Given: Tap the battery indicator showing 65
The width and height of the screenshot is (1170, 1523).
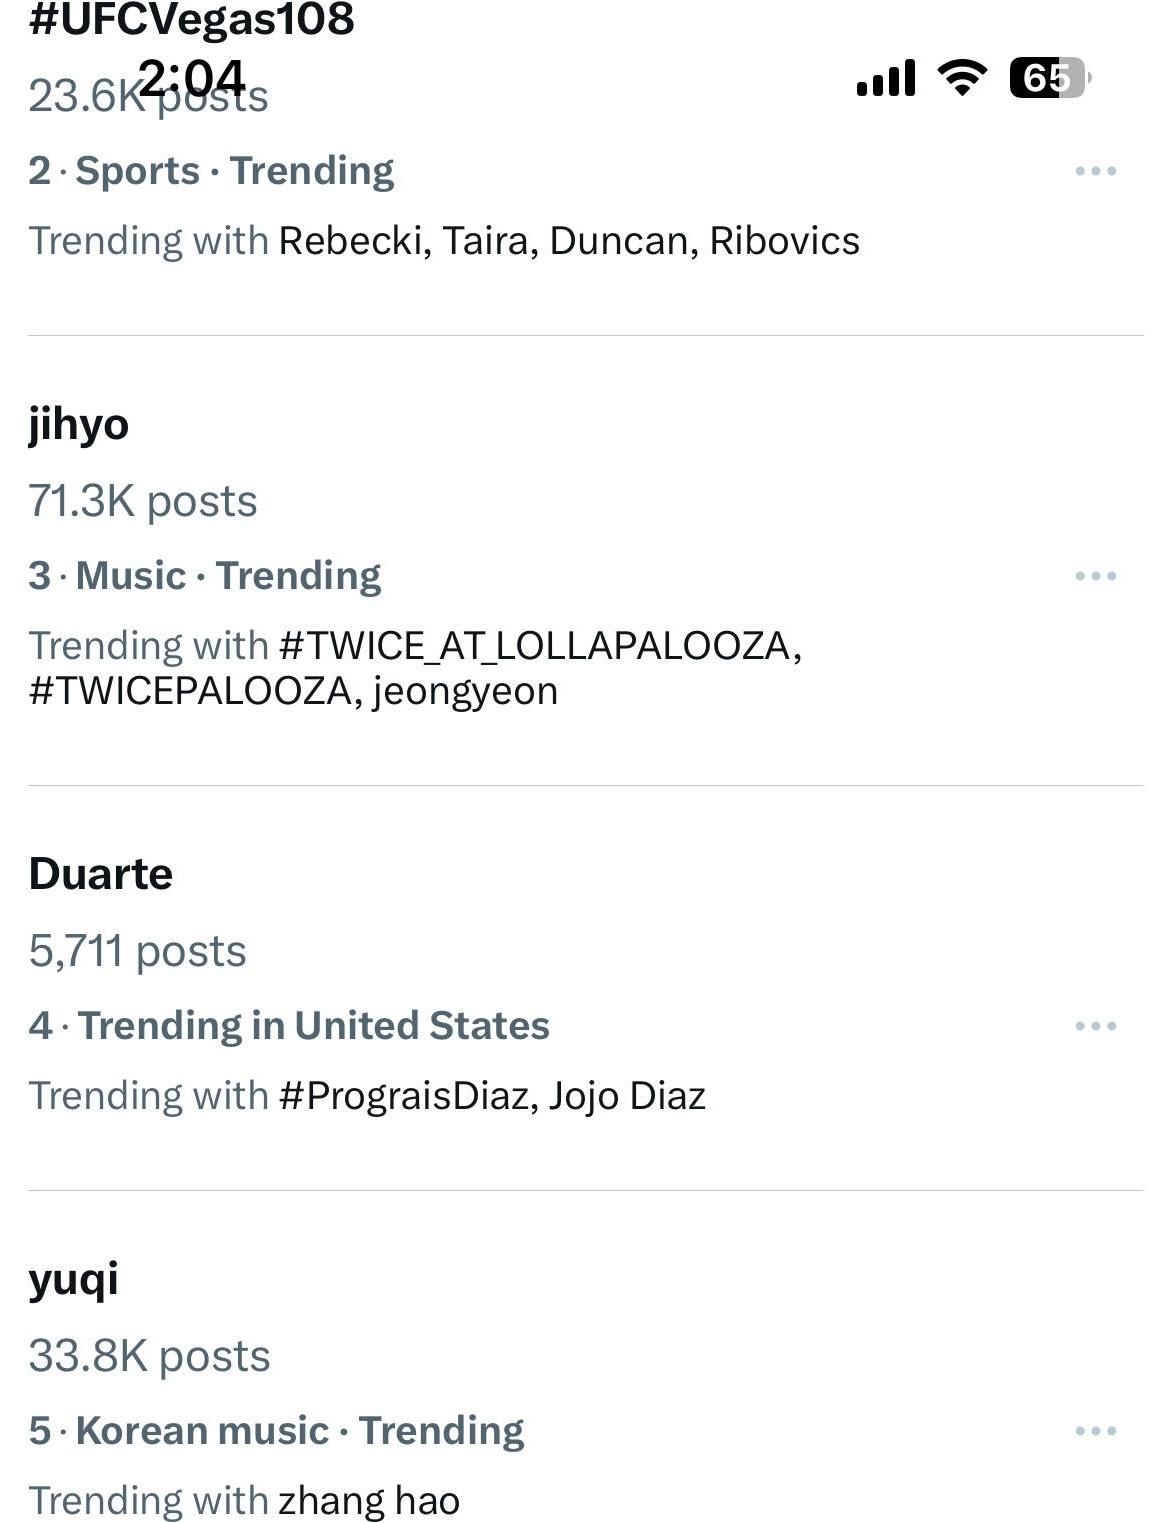Looking at the screenshot, I should click(1050, 77).
